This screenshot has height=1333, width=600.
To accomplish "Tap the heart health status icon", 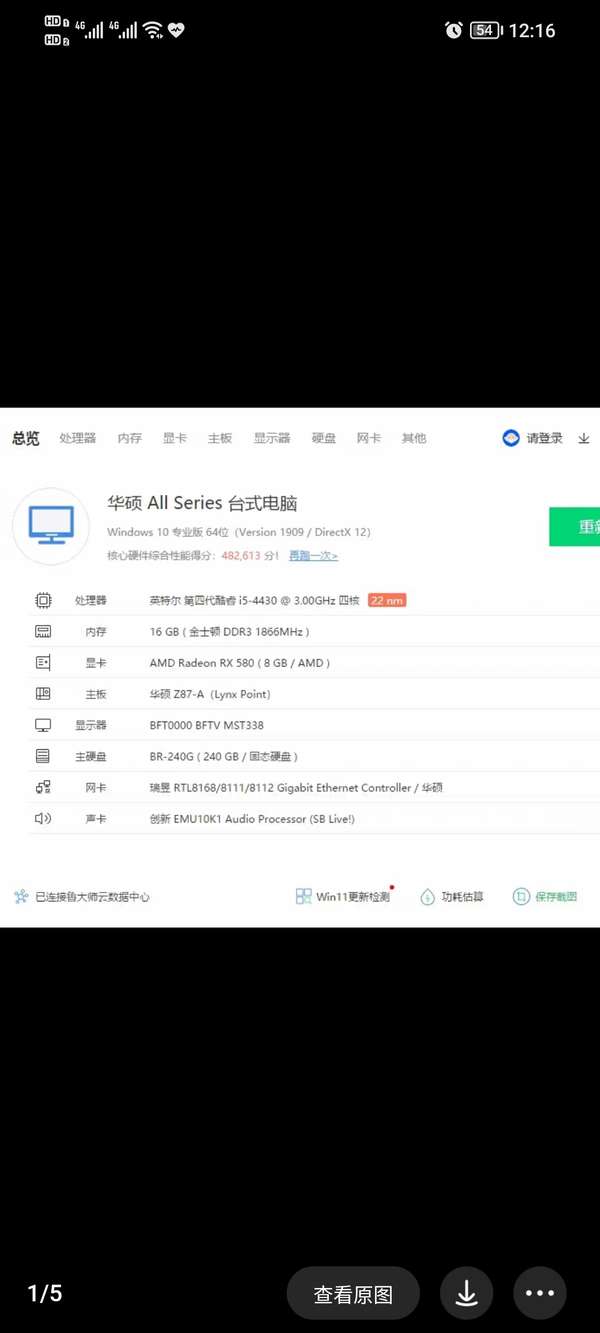I will pyautogui.click(x=176, y=30).
